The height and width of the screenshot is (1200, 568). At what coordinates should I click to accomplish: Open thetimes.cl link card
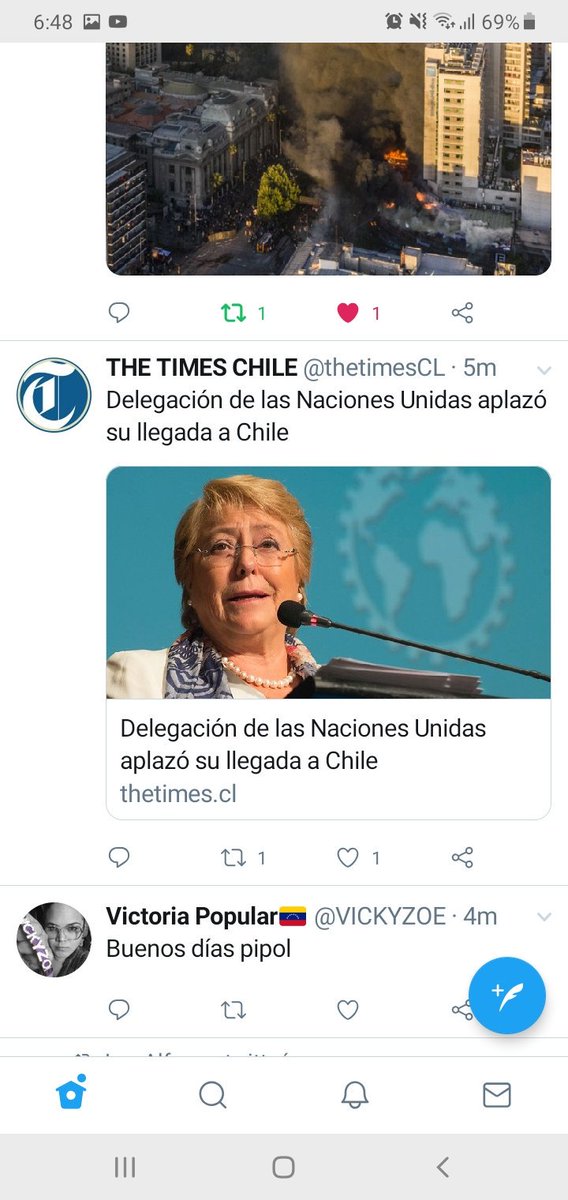tap(328, 643)
